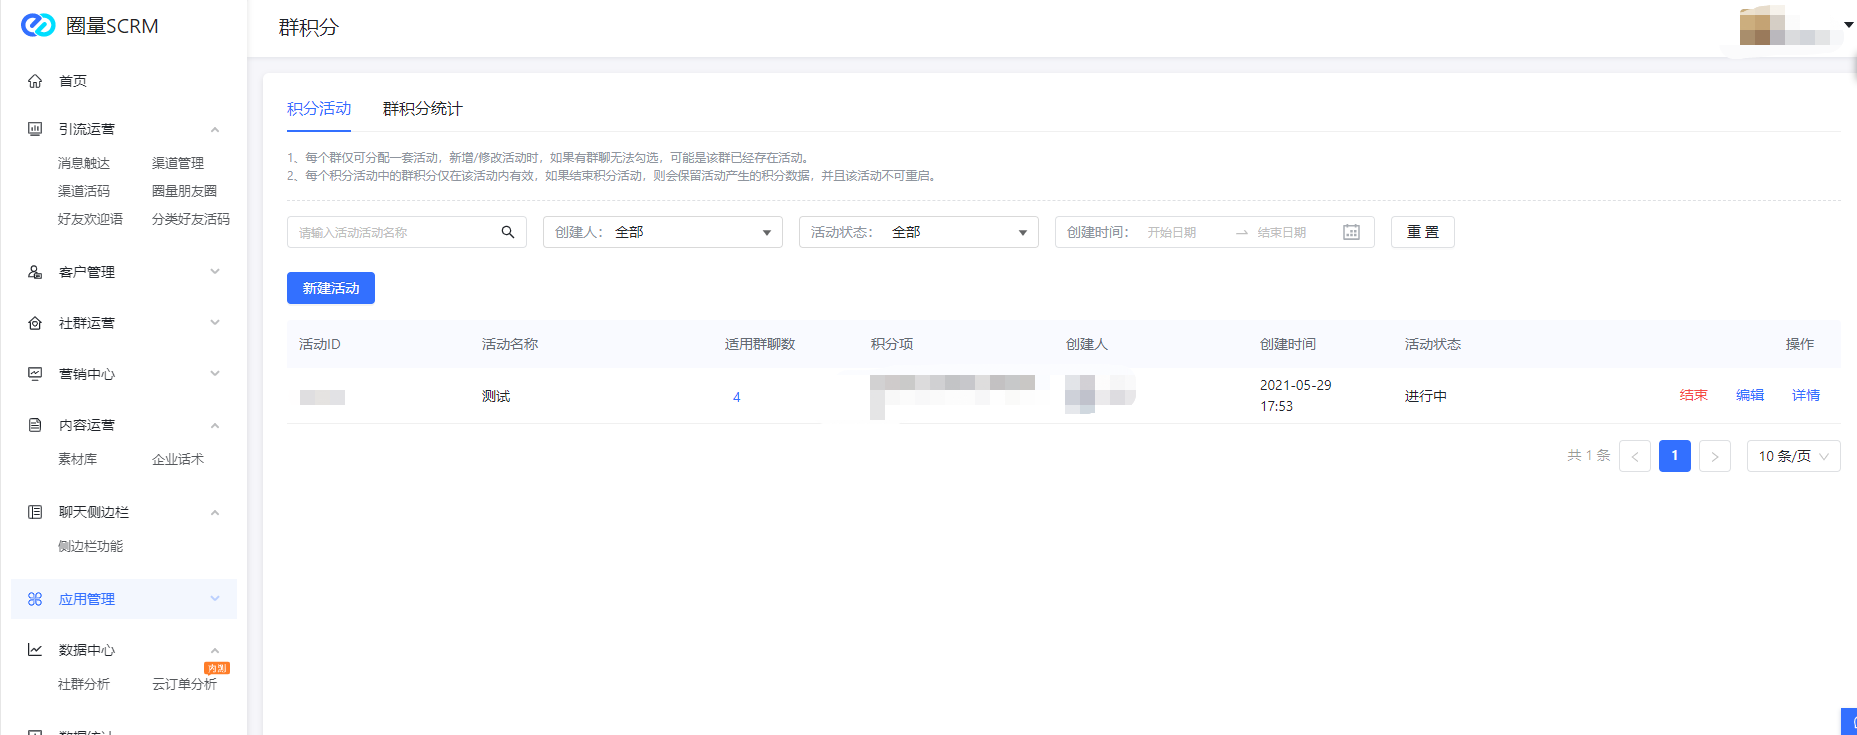Change the 10 条/页 page size

pyautogui.click(x=1792, y=456)
